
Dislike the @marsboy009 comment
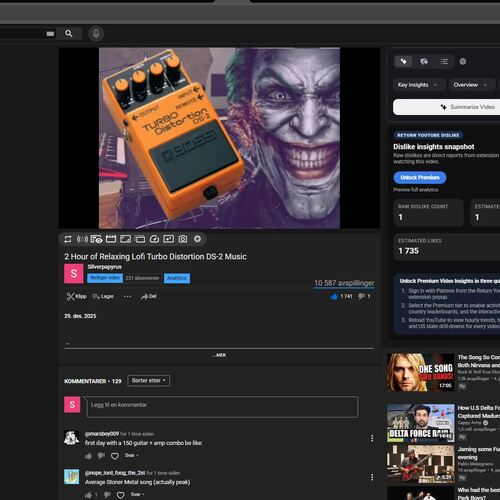click(x=101, y=456)
